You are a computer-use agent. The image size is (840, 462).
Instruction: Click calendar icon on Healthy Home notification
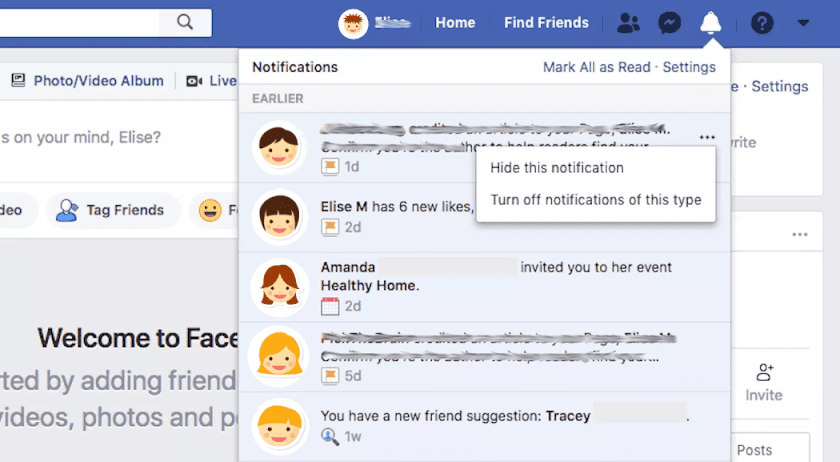click(330, 306)
